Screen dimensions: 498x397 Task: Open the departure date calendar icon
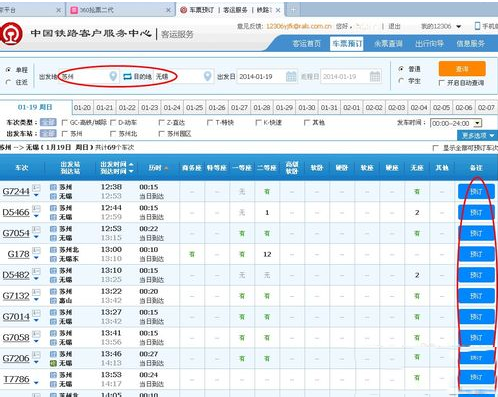pyautogui.click(x=291, y=76)
